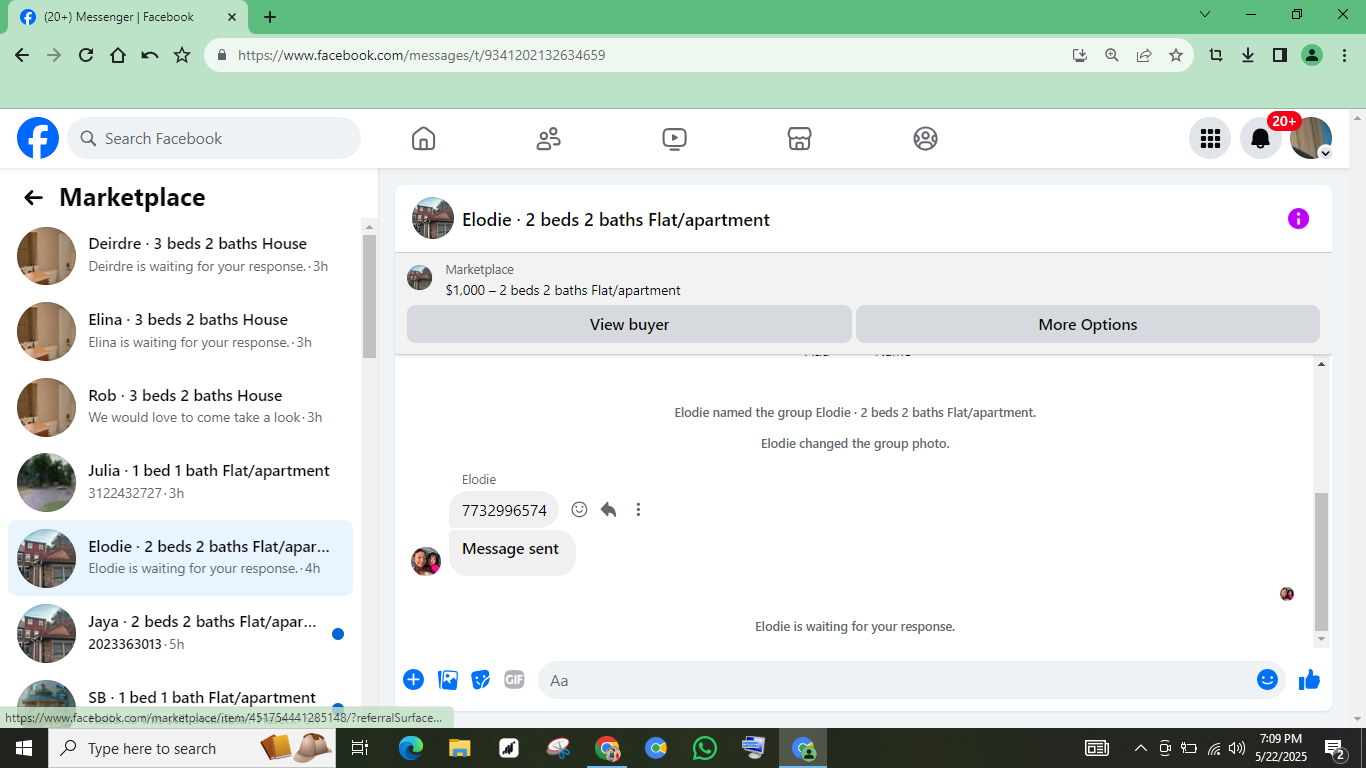The image size is (1366, 768).
Task: Focus the Aa message input box
Action: pos(913,680)
